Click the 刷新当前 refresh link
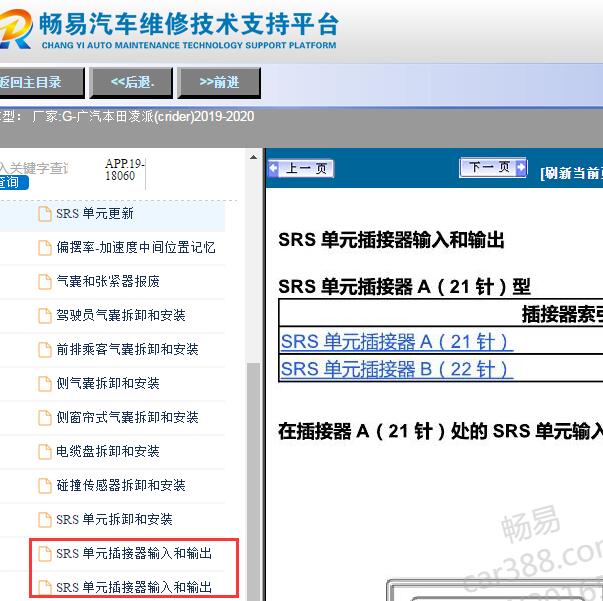This screenshot has height=601, width=603. [571, 173]
